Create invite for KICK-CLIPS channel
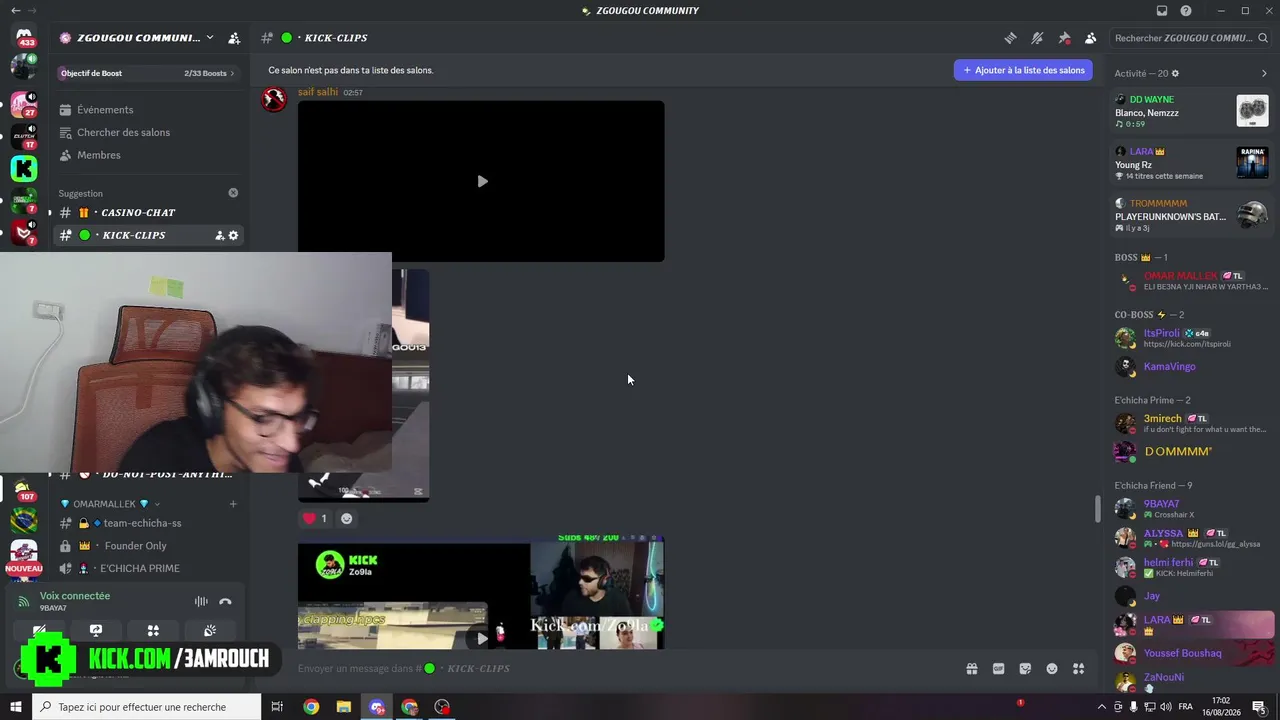This screenshot has height=720, width=1280. [219, 235]
